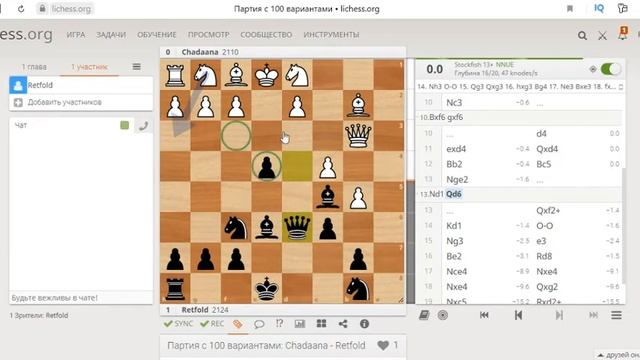Click the phone call icon in chat
This screenshot has height=360, width=640.
[x=143, y=126]
